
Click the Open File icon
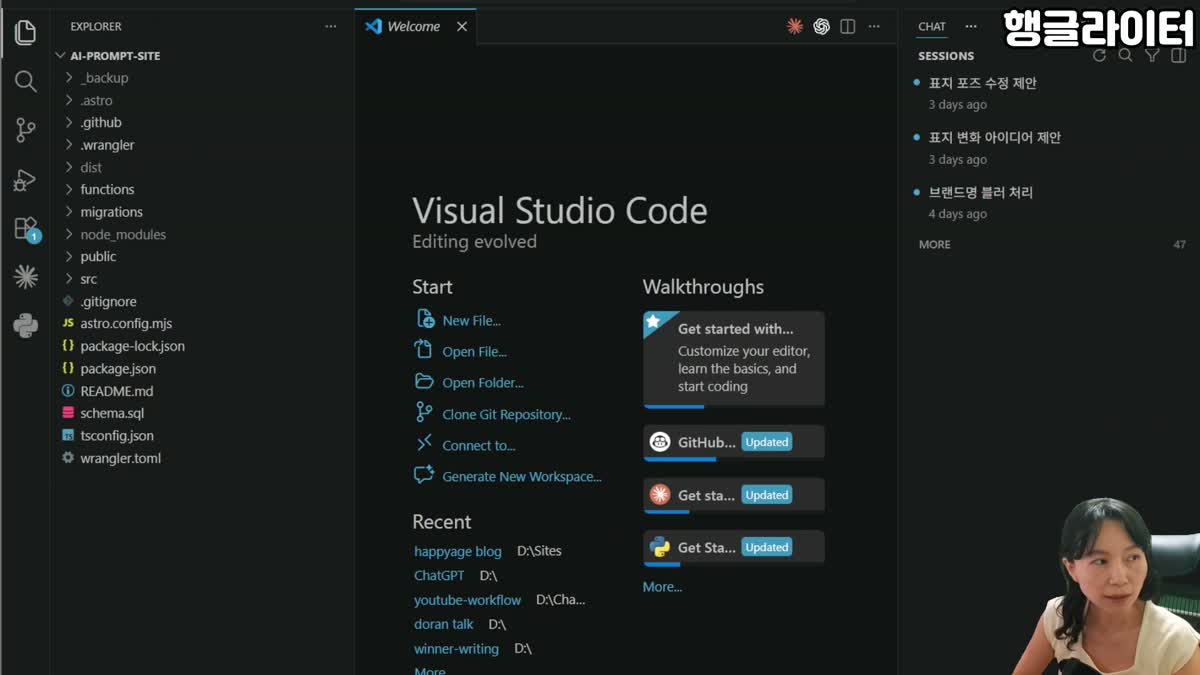click(424, 350)
